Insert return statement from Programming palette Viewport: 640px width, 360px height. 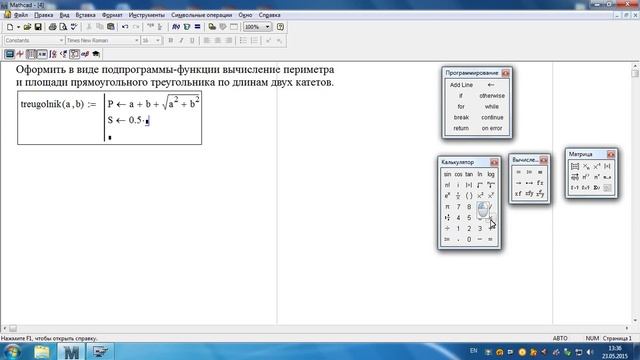(461, 128)
